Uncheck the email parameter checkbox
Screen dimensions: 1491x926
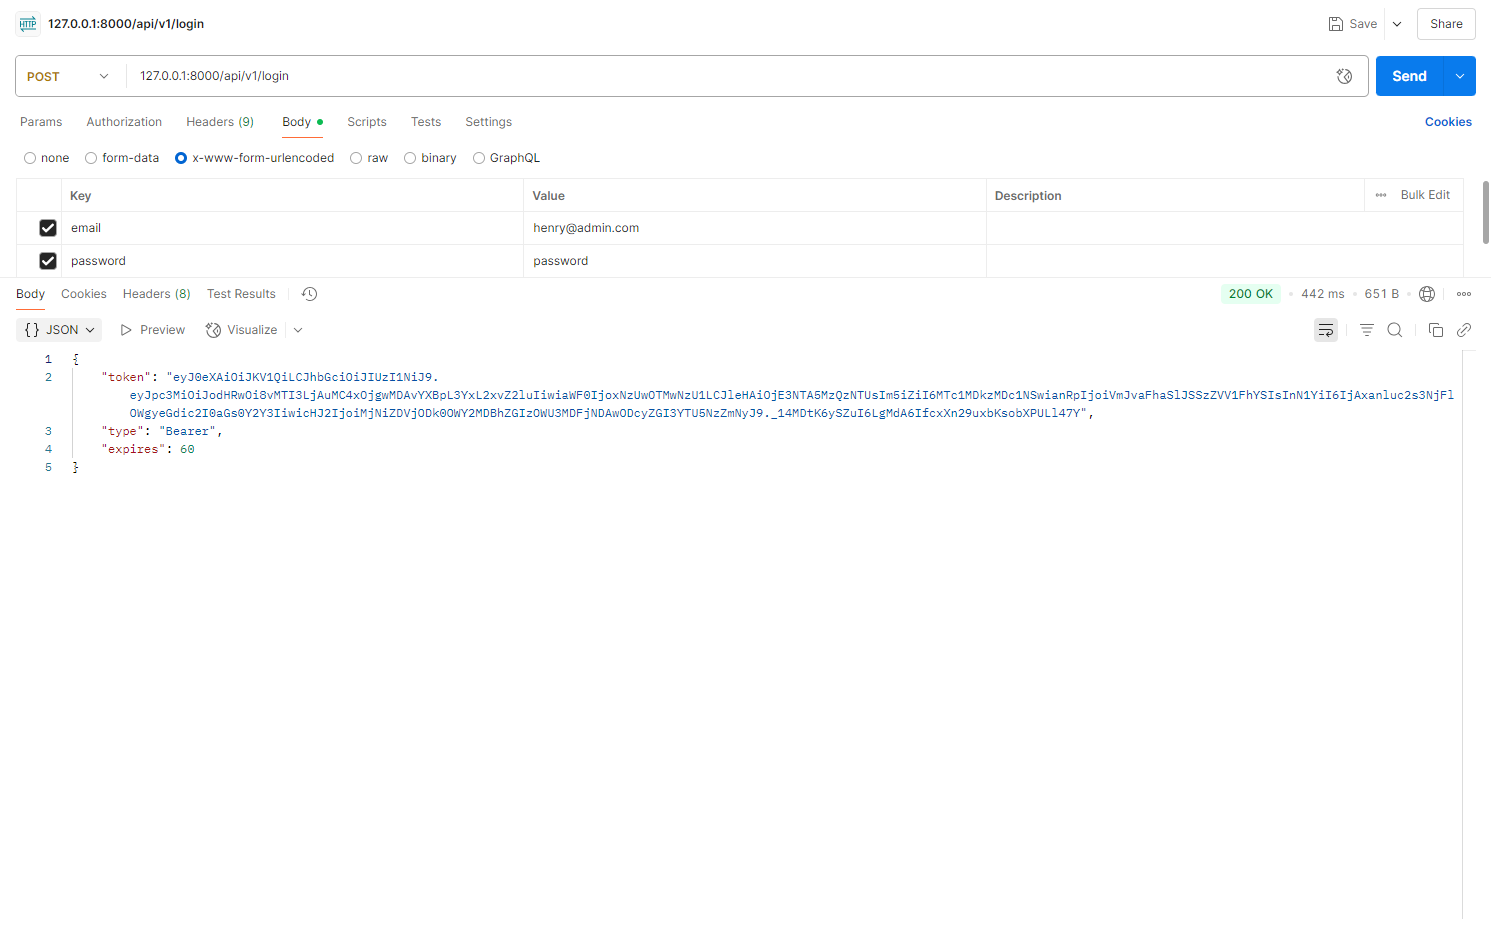(48, 228)
